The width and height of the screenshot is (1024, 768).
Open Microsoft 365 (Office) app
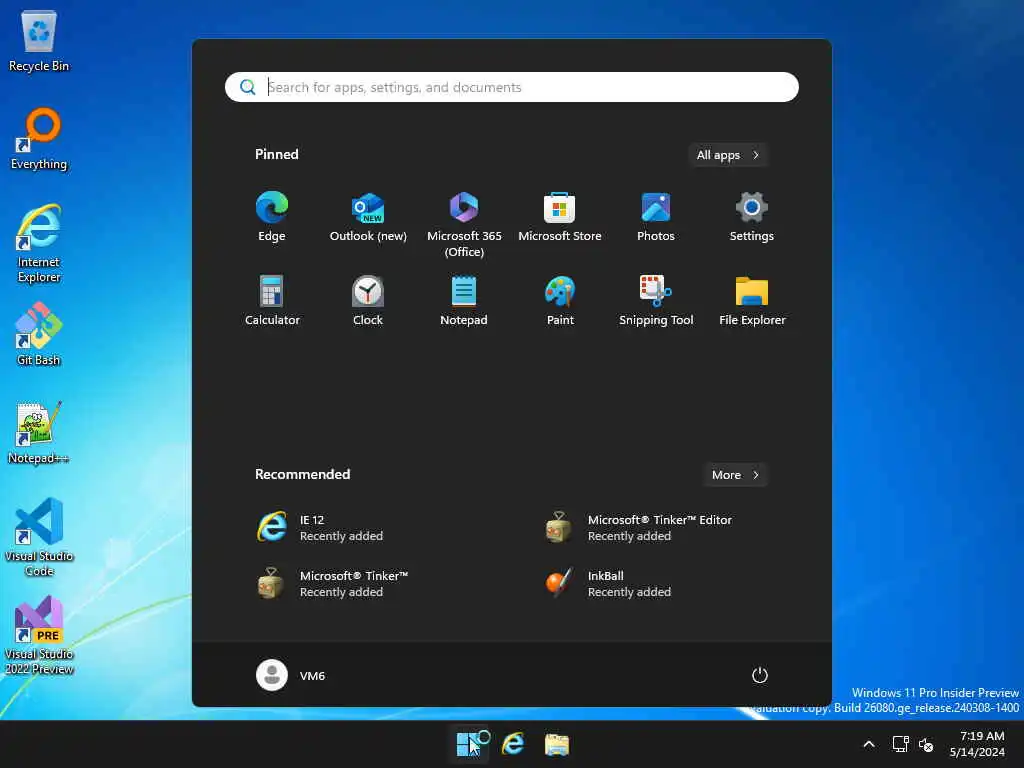click(464, 224)
